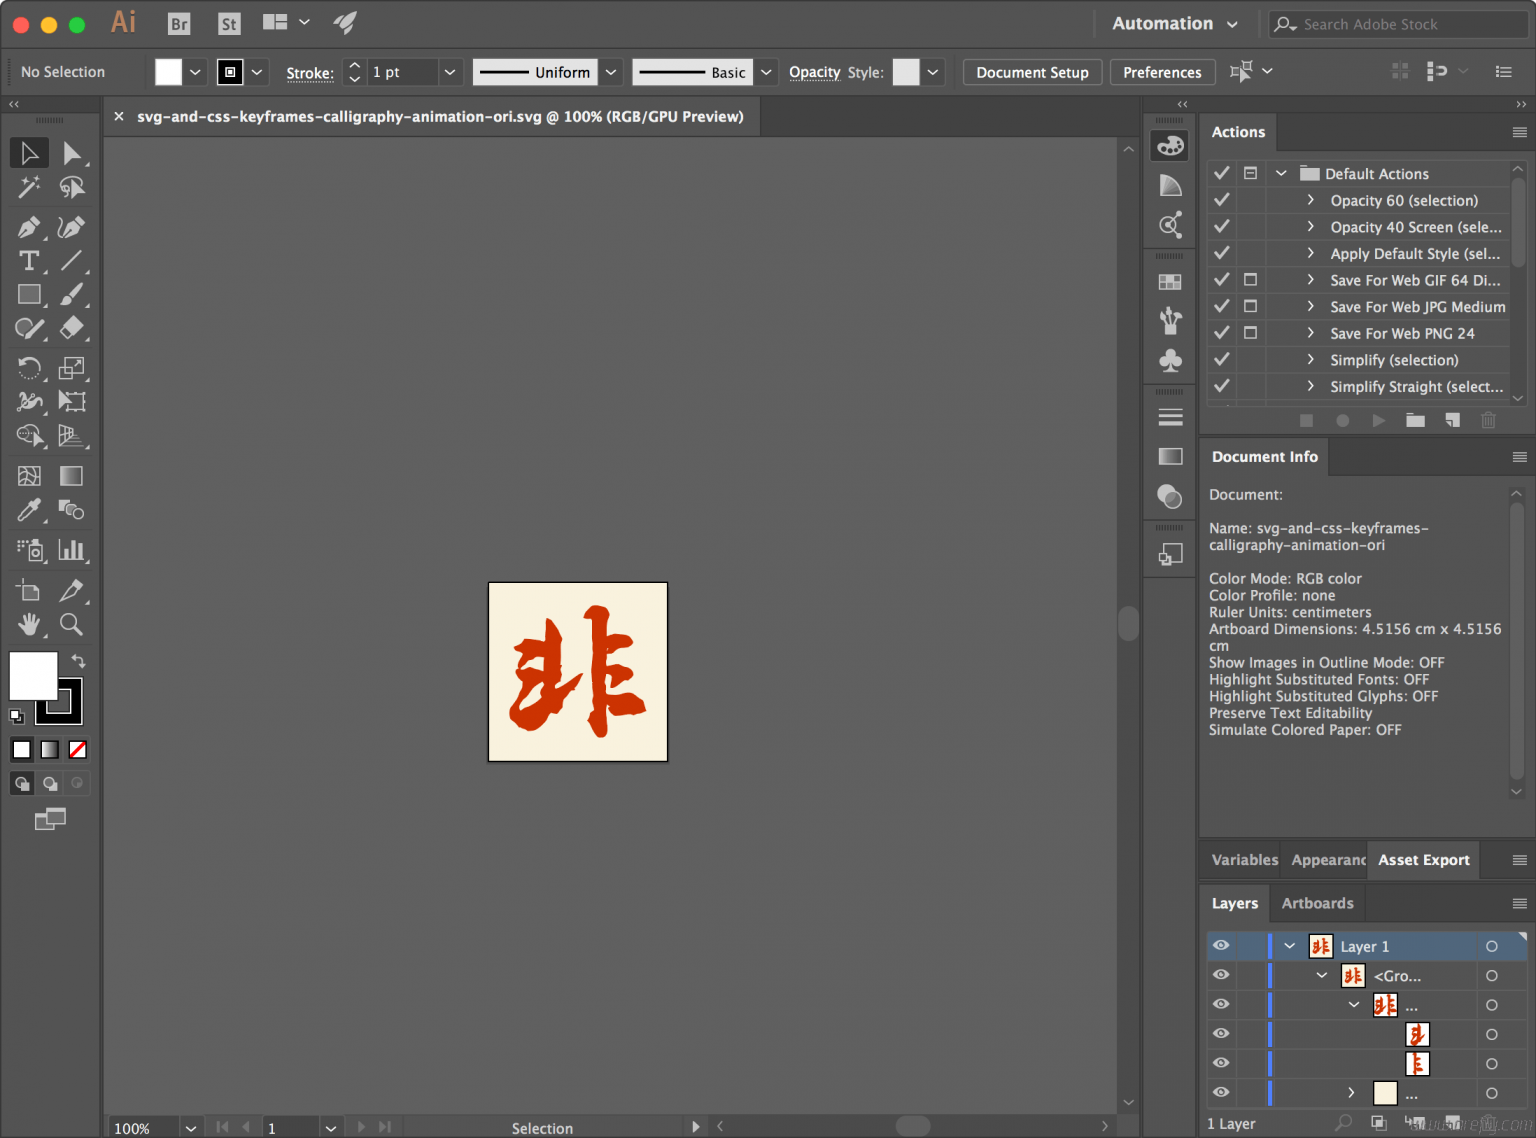Select the Magic Wand tool
This screenshot has height=1138, width=1536.
[29, 187]
